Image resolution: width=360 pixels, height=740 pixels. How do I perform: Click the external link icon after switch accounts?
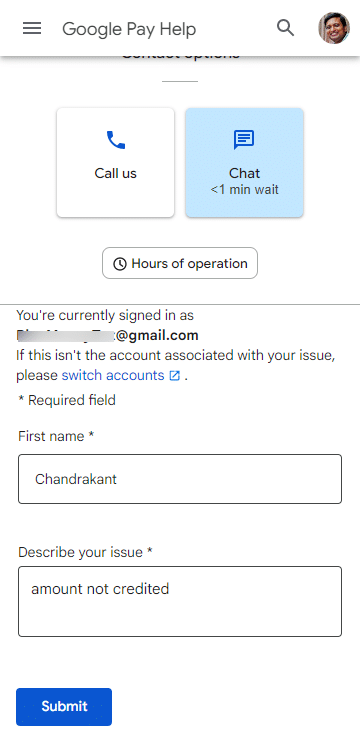click(x=175, y=376)
